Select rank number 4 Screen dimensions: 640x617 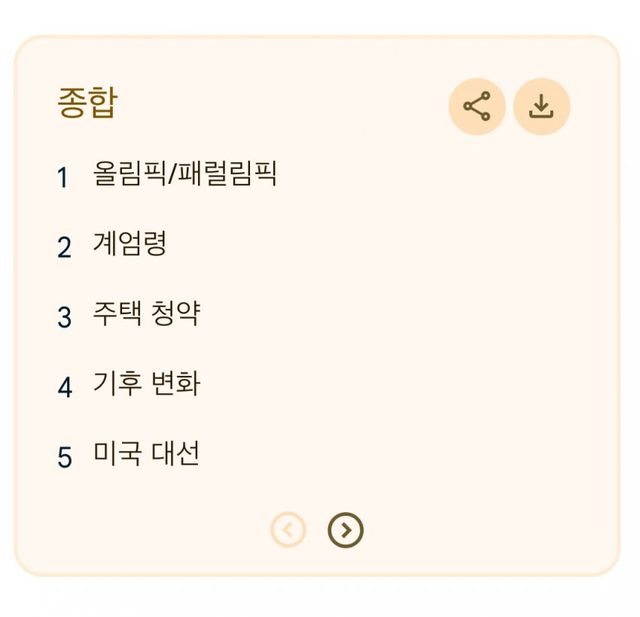[64, 388]
